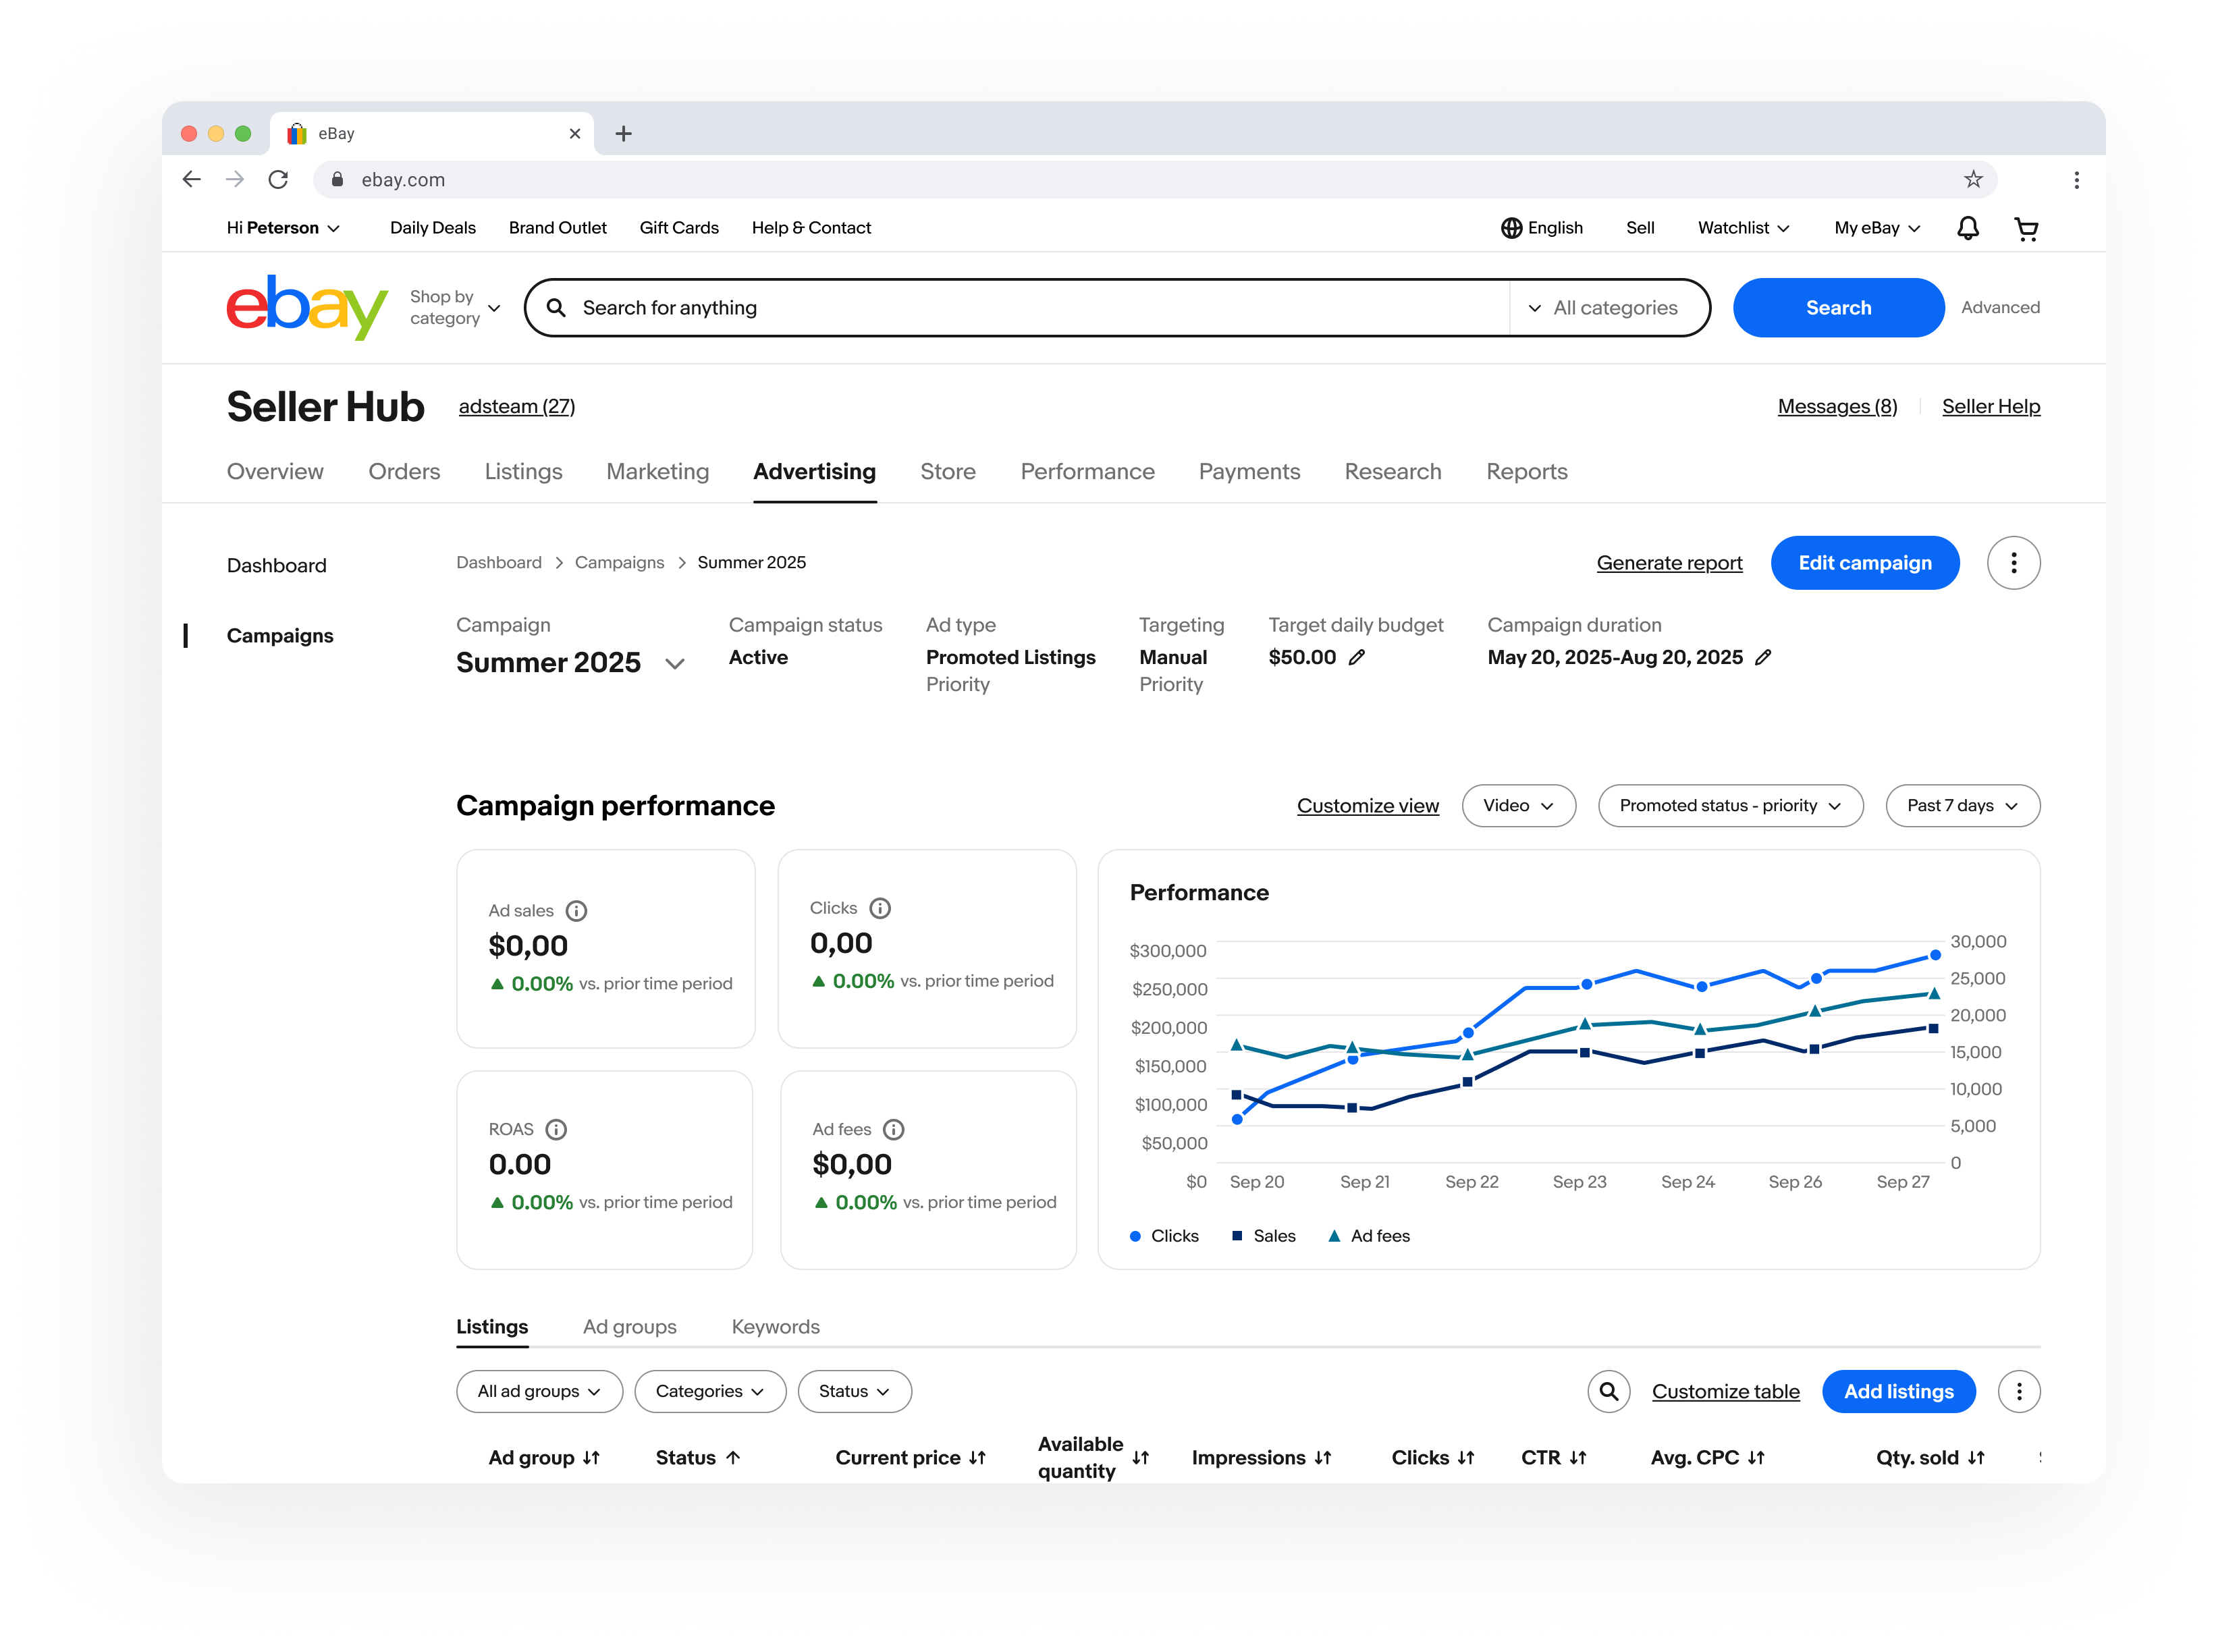Click Ad fees info icon
Screen dimensions: 2214x1652
coord(893,1129)
